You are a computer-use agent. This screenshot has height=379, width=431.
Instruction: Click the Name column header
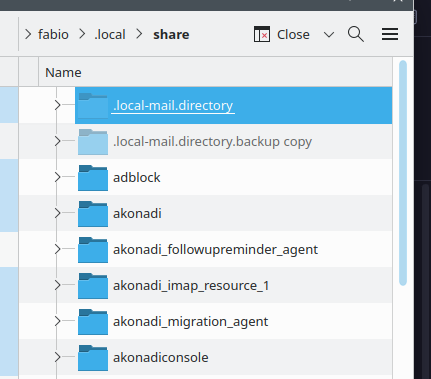tap(215, 72)
